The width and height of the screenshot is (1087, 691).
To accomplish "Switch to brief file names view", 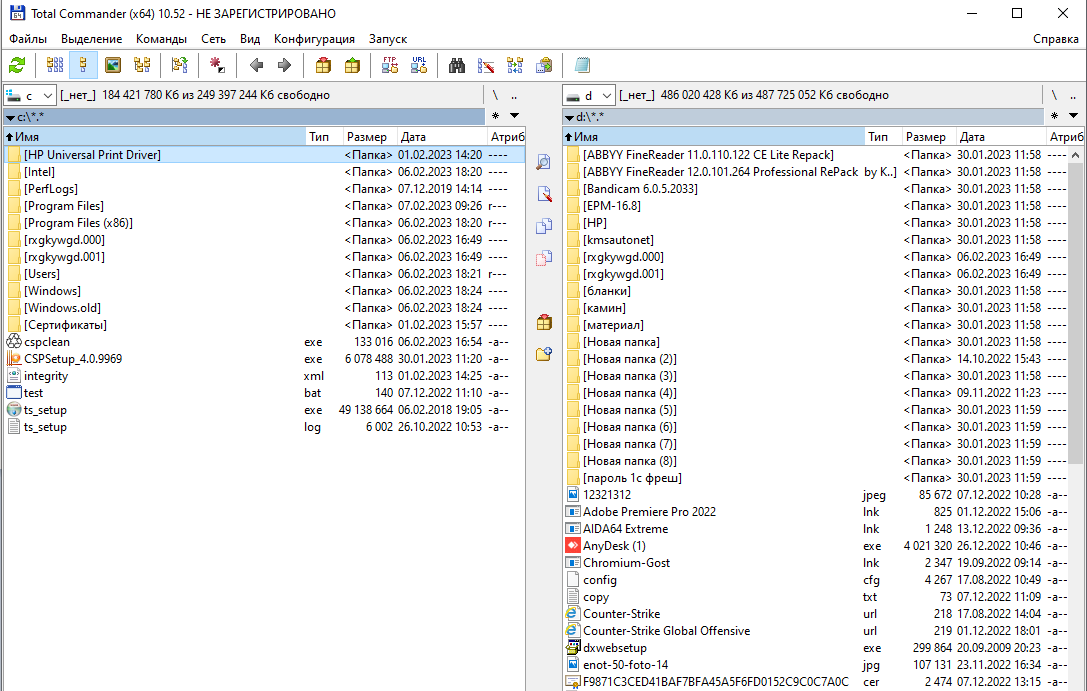I will tap(54, 65).
